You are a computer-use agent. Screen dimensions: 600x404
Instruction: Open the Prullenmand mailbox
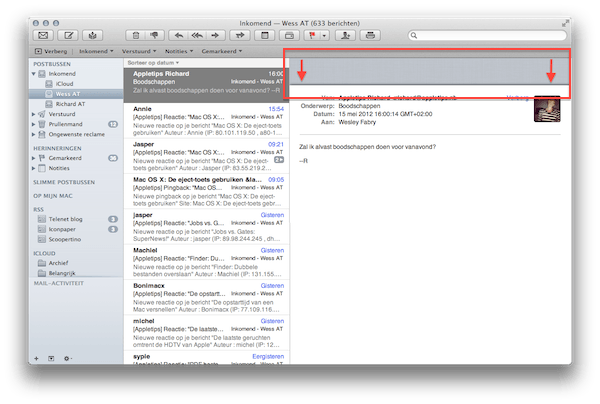point(76,124)
